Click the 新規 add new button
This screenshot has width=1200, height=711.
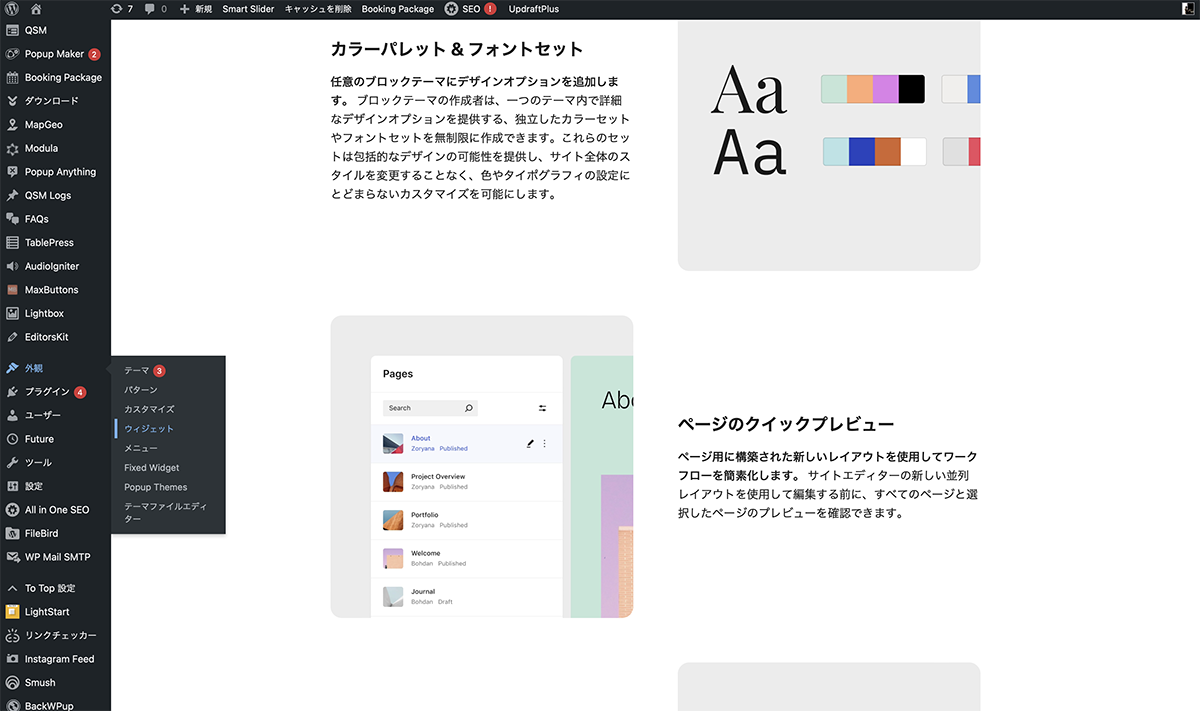point(195,9)
